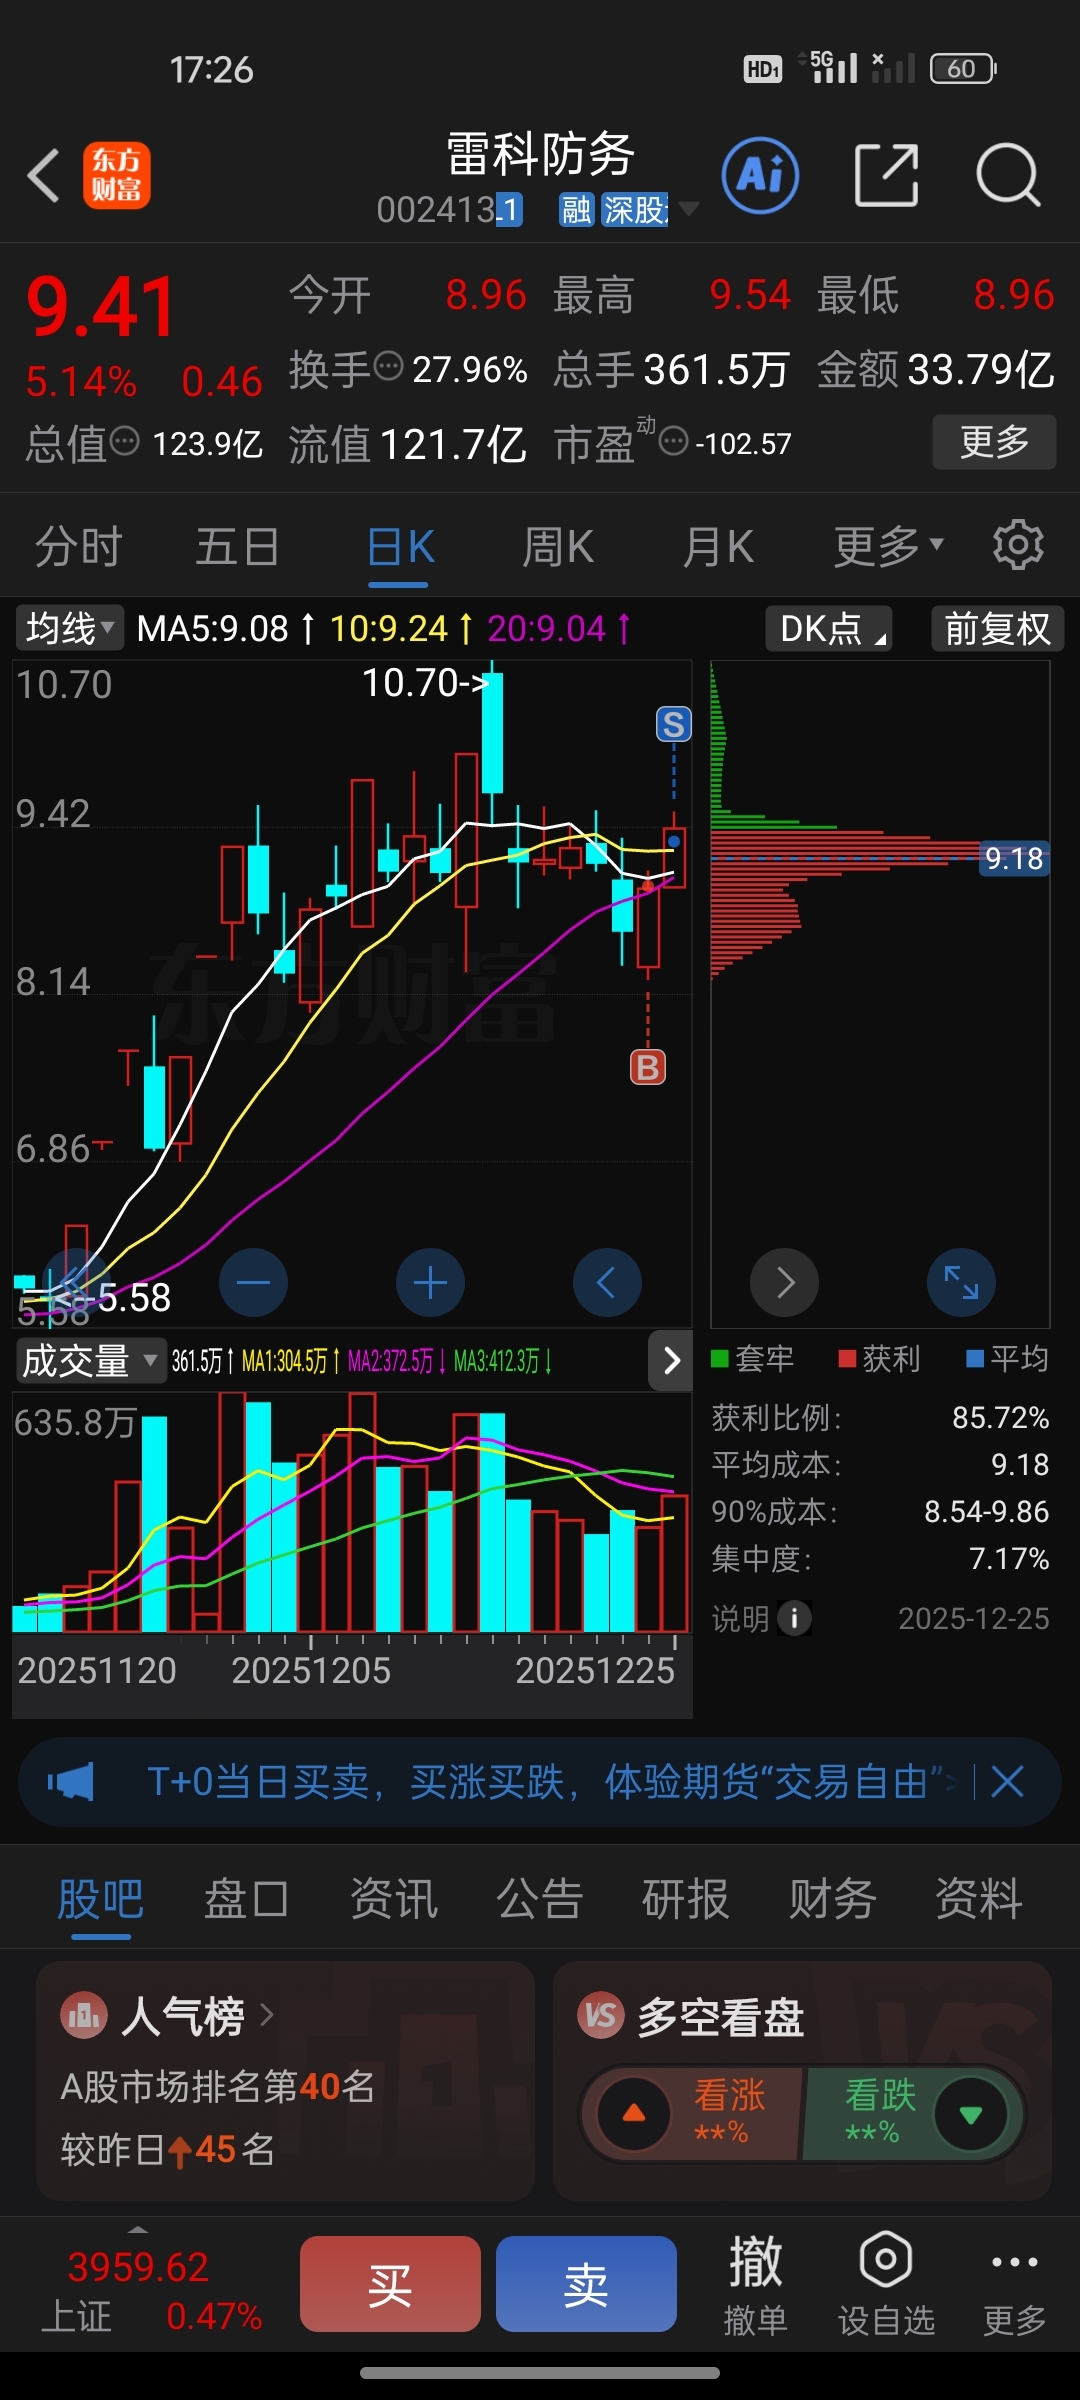The width and height of the screenshot is (1080, 2400).
Task: Tap the 深股 tag
Action: pos(634,209)
